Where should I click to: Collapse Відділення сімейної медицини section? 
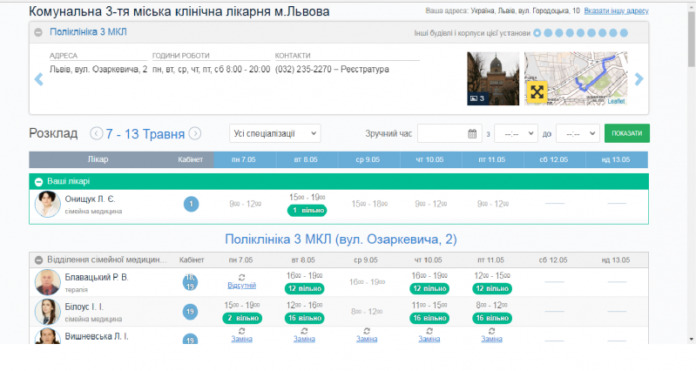click(39, 260)
